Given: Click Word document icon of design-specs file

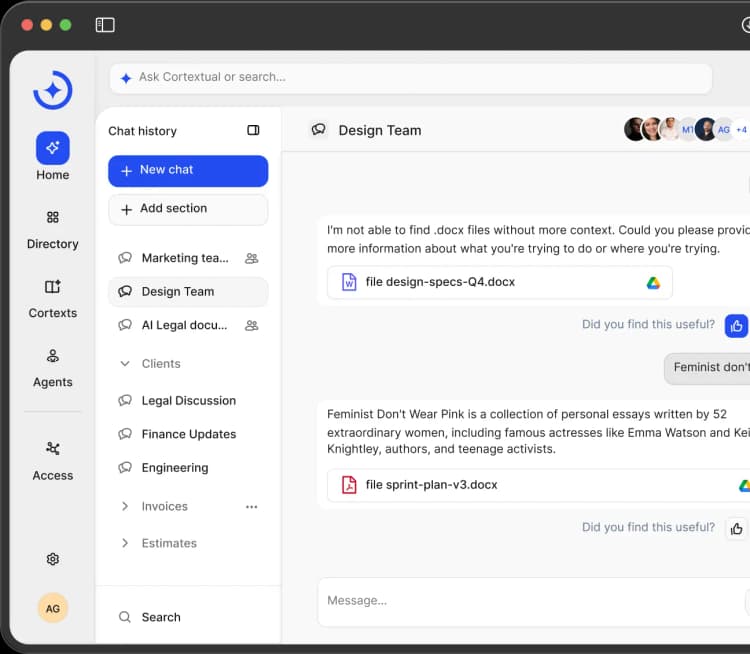Looking at the screenshot, I should pos(349,282).
